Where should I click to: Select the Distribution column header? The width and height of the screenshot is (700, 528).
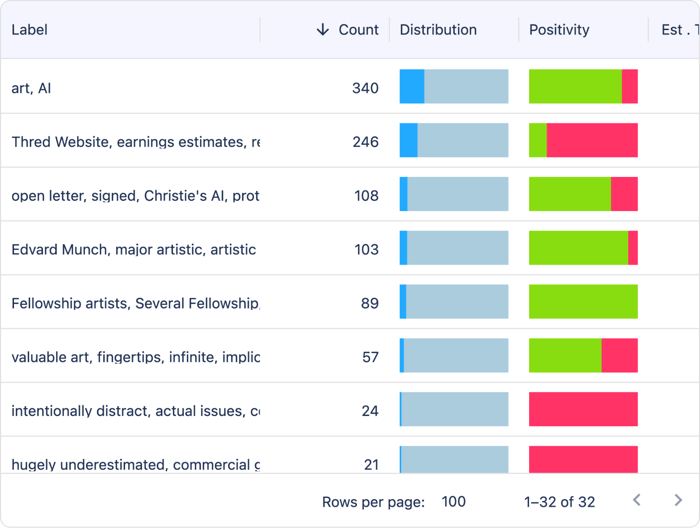coord(438,30)
